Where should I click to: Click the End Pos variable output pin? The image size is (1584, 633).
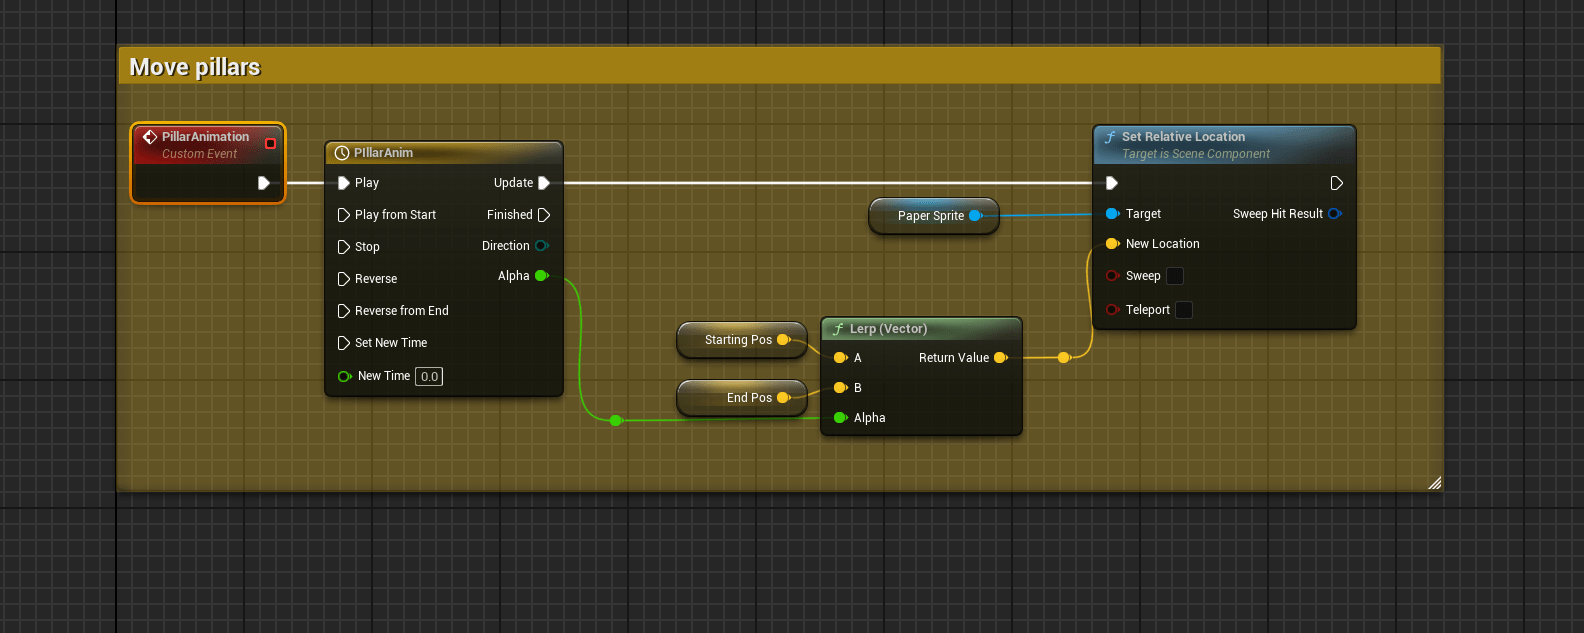point(784,398)
